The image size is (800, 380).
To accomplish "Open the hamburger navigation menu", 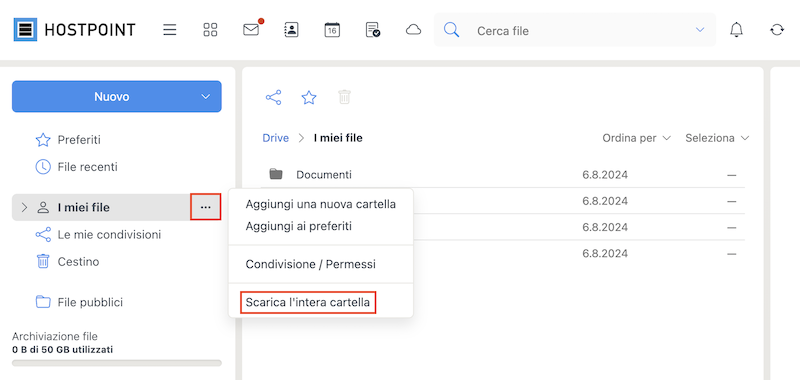I will coord(169,30).
